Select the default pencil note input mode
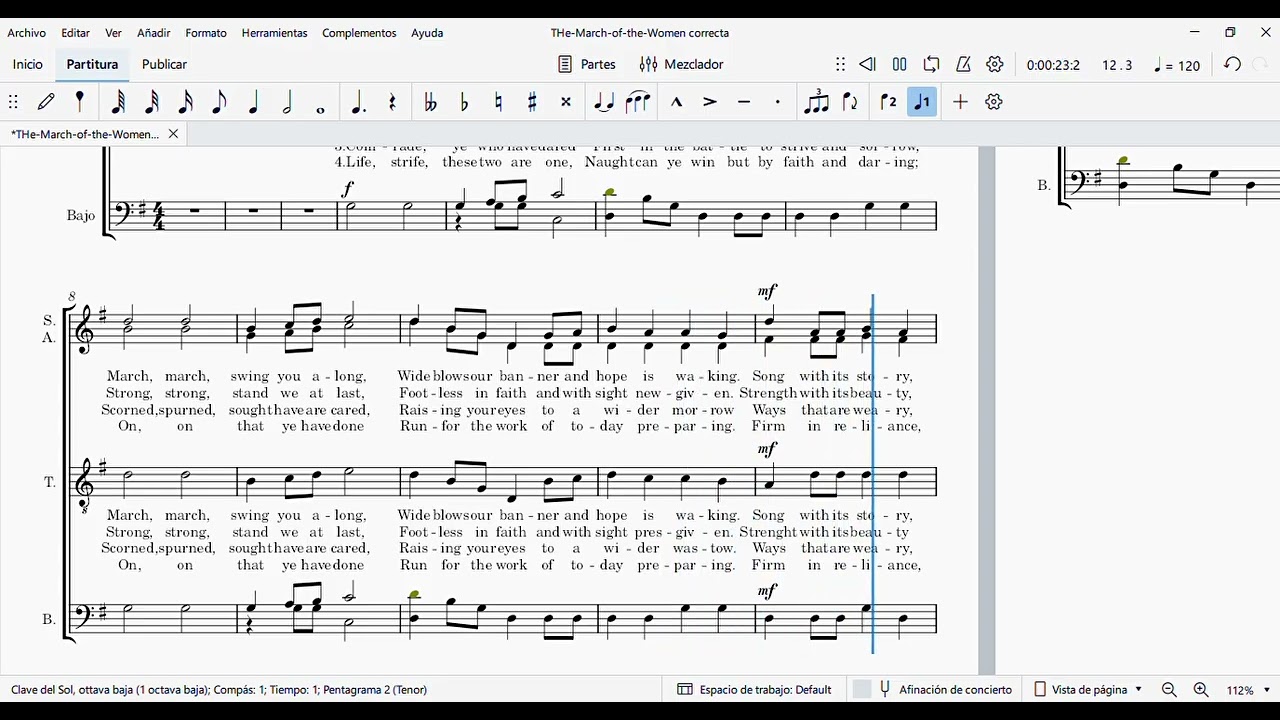The height and width of the screenshot is (720, 1280). click(46, 102)
